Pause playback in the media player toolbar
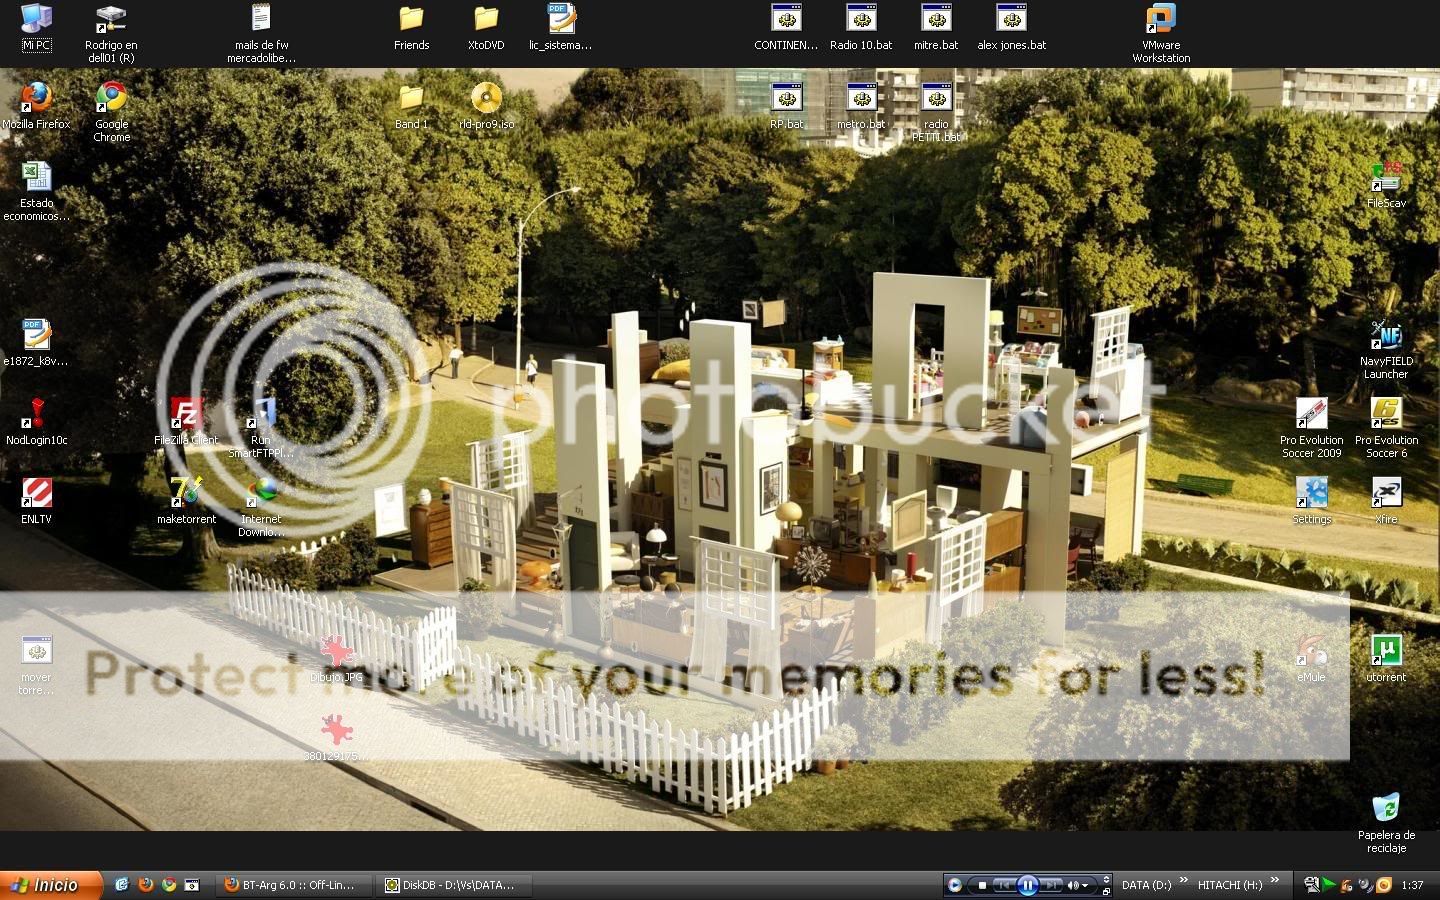1440x900 pixels. pos(1027,885)
